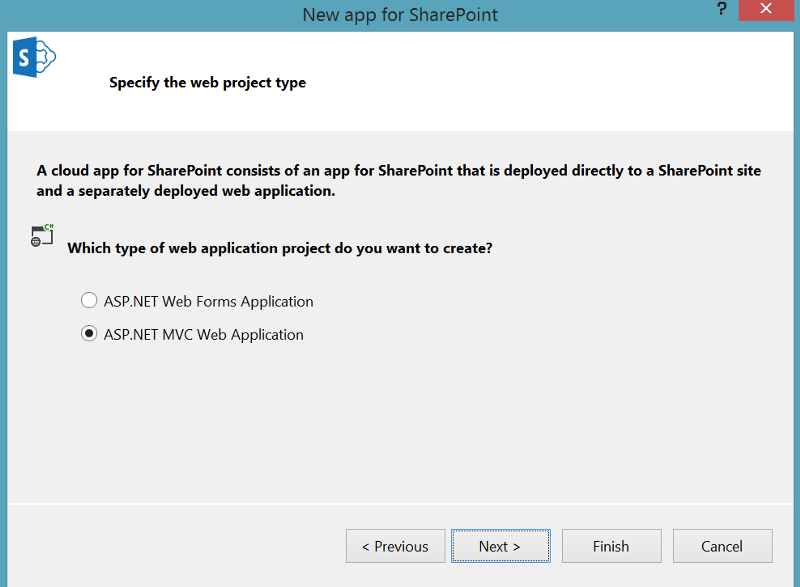Select the ASP.NET MVC Web Application radio button
This screenshot has width=800, height=587.
[x=89, y=334]
